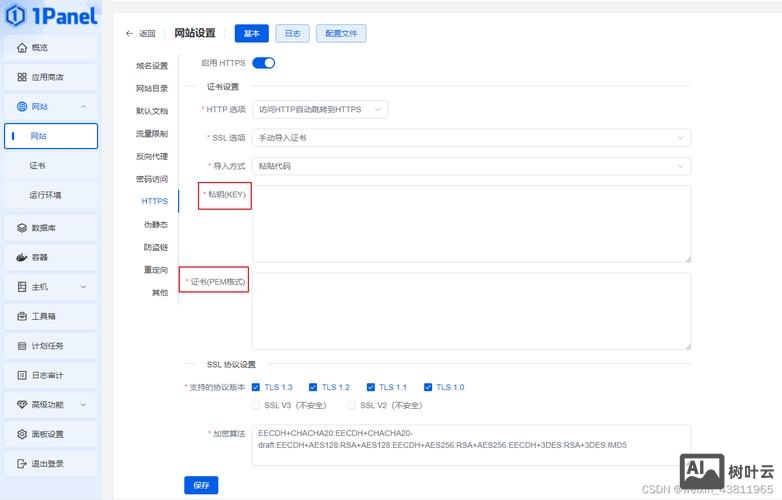Open the 日志审计 log icon
Screen dimensions: 782x500
[21, 375]
